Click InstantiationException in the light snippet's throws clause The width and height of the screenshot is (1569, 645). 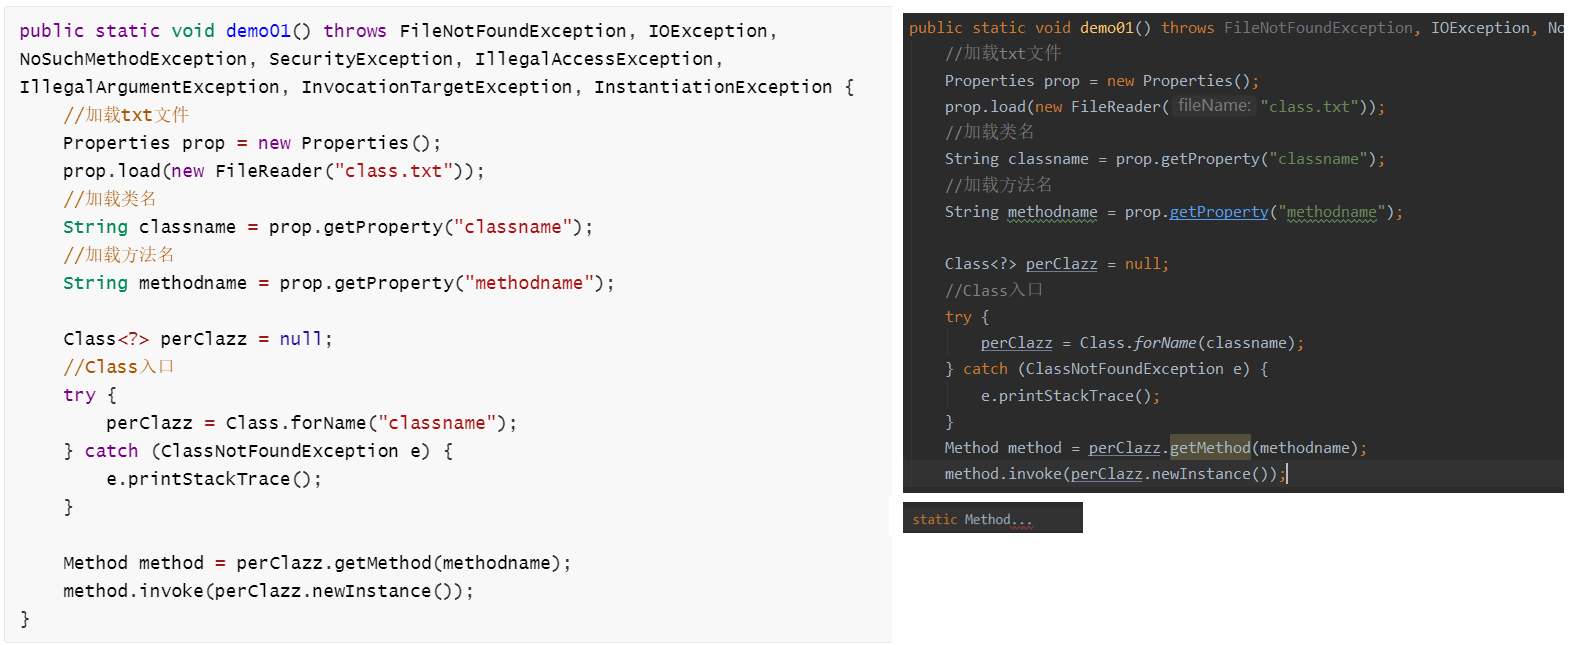tap(713, 87)
